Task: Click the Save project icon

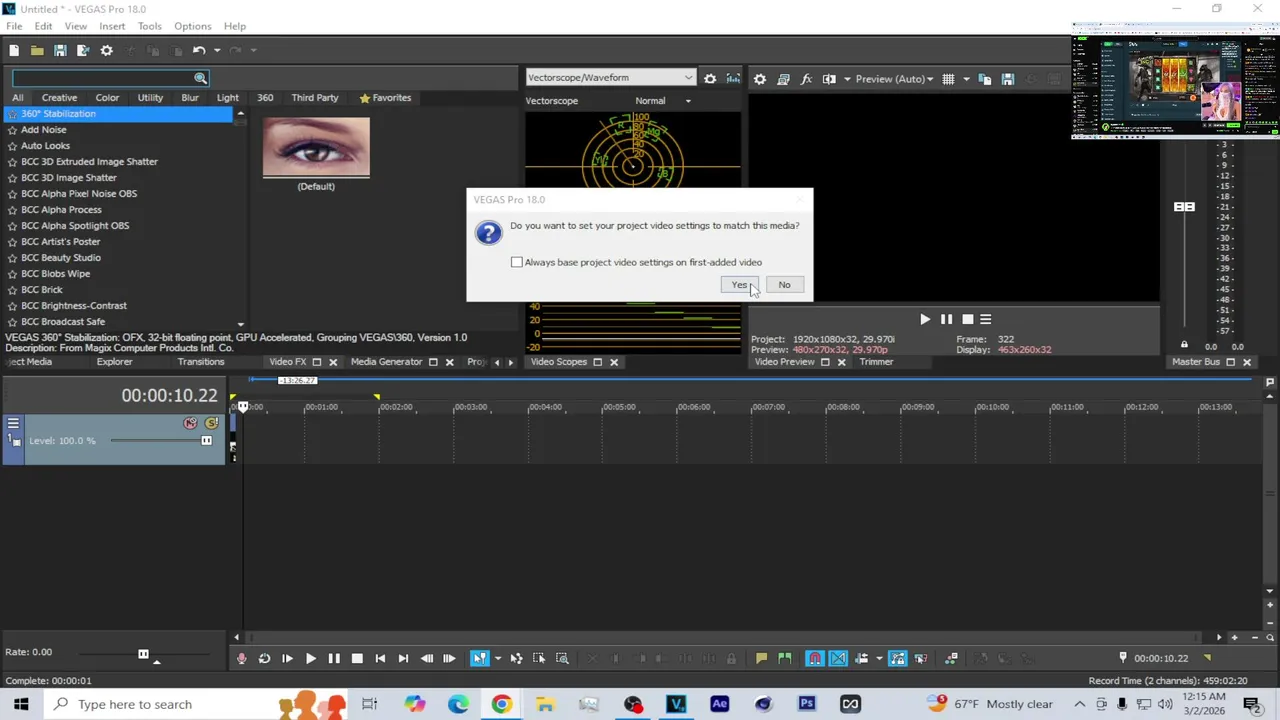Action: (x=60, y=50)
